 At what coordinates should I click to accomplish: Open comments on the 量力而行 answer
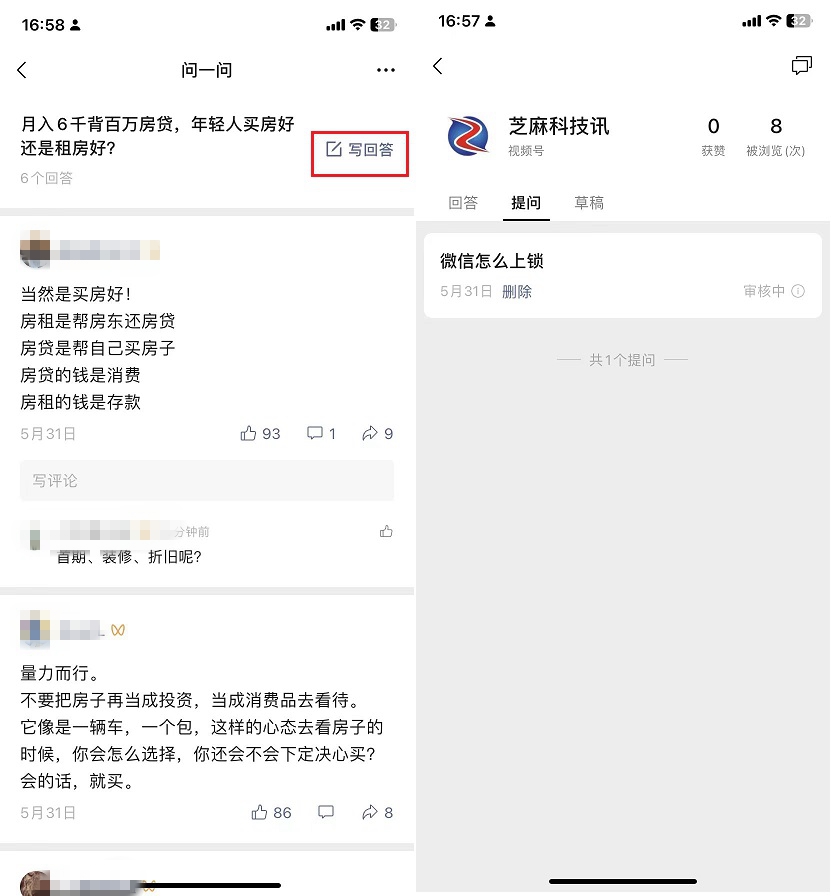(326, 813)
